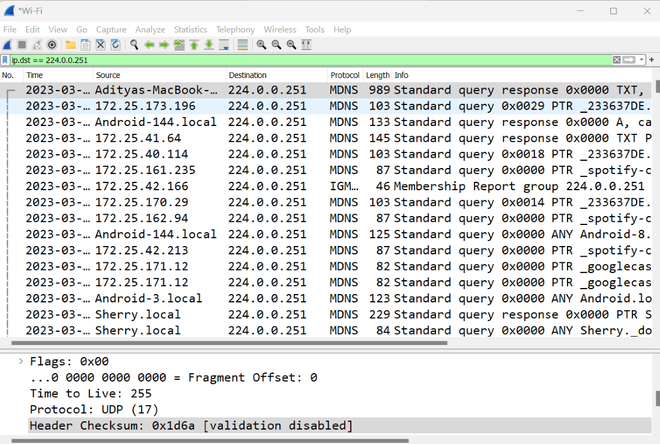
Task: Go to a specified packet number
Action: click(179, 45)
